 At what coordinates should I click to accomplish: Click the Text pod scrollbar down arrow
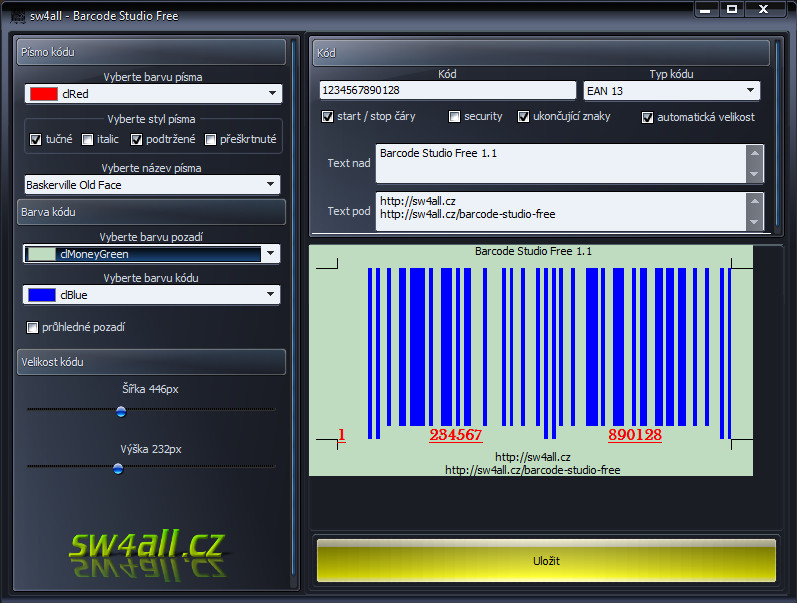tap(755, 222)
